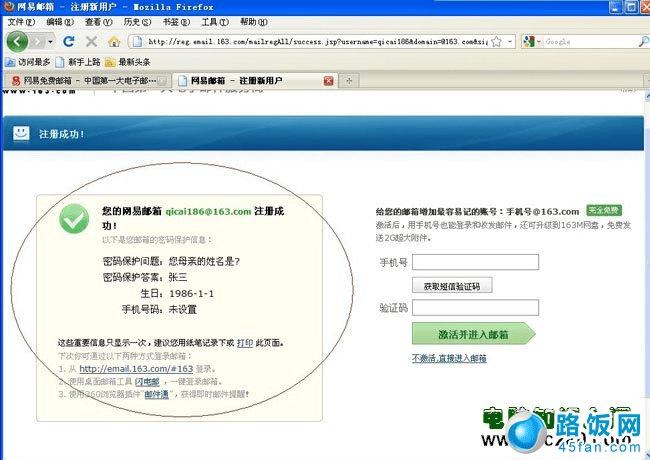
Task: Click the 闪电邮 link
Action: (x=147, y=382)
